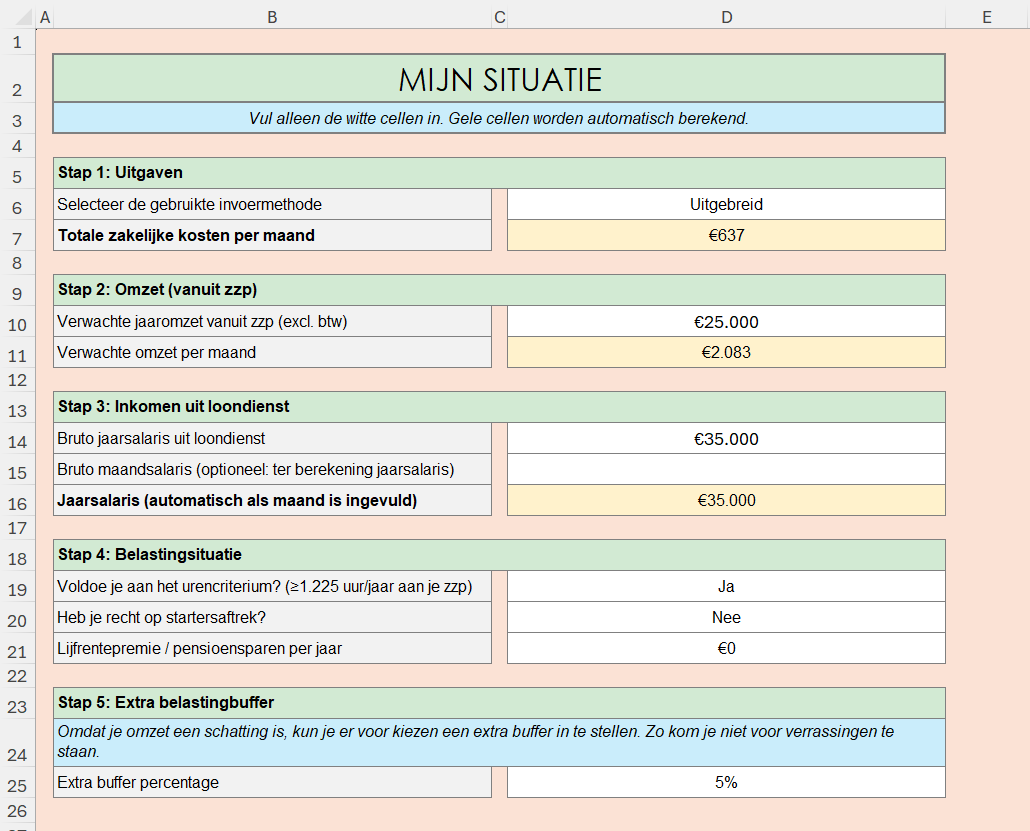This screenshot has height=831, width=1030.
Task: Select row 10 header
Action: [x=17, y=322]
